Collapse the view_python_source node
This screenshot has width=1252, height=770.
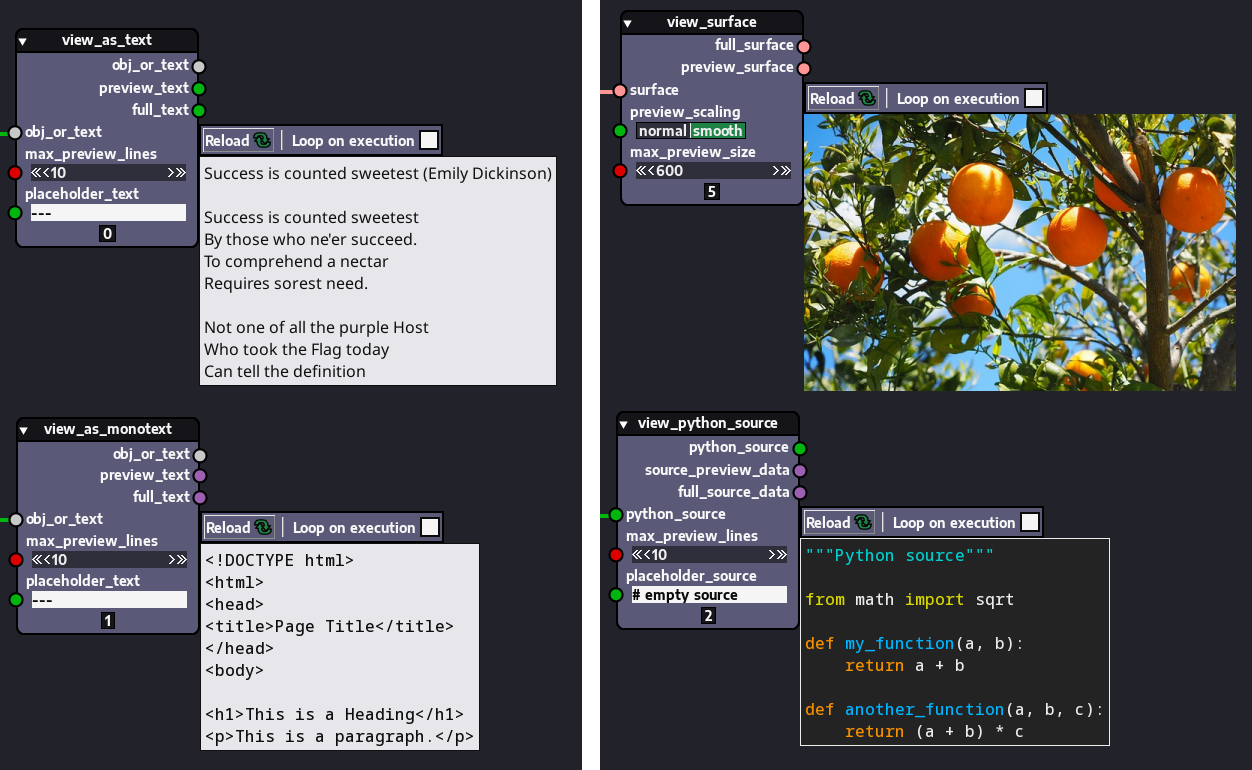pos(623,423)
